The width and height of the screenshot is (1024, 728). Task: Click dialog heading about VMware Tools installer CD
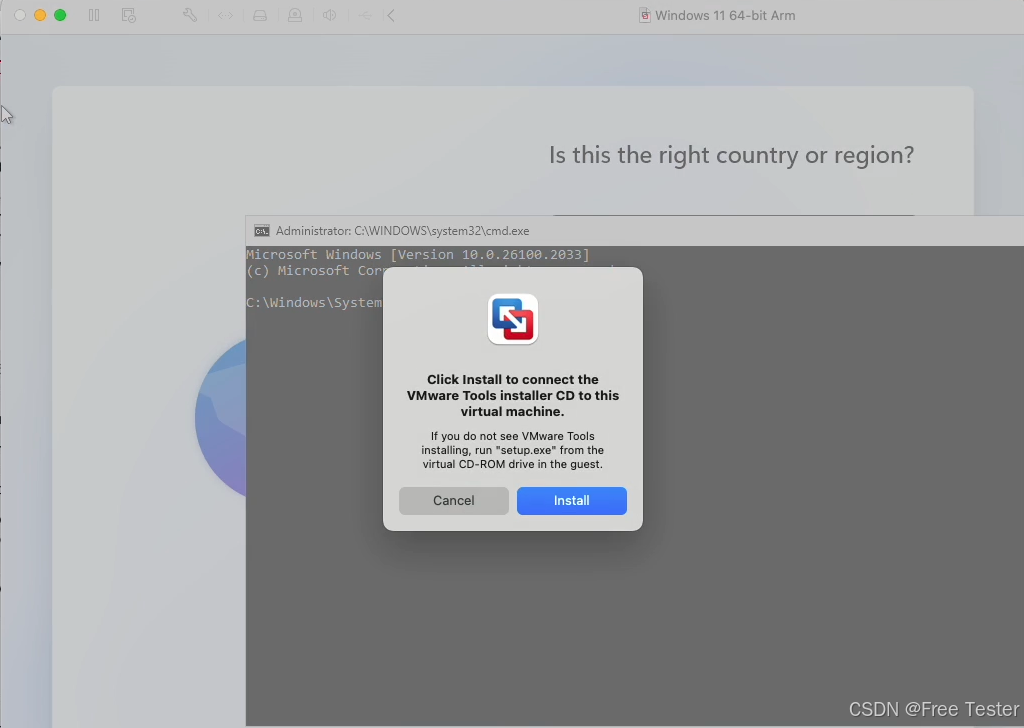(513, 396)
